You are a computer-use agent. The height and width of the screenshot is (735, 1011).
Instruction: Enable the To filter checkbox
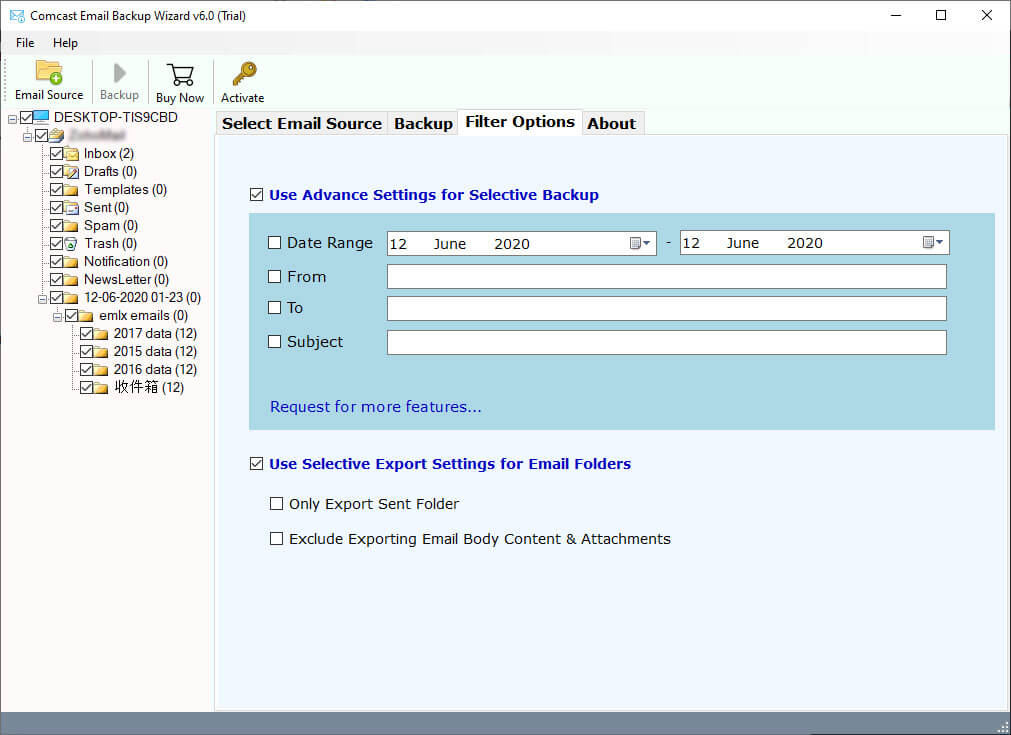point(275,308)
